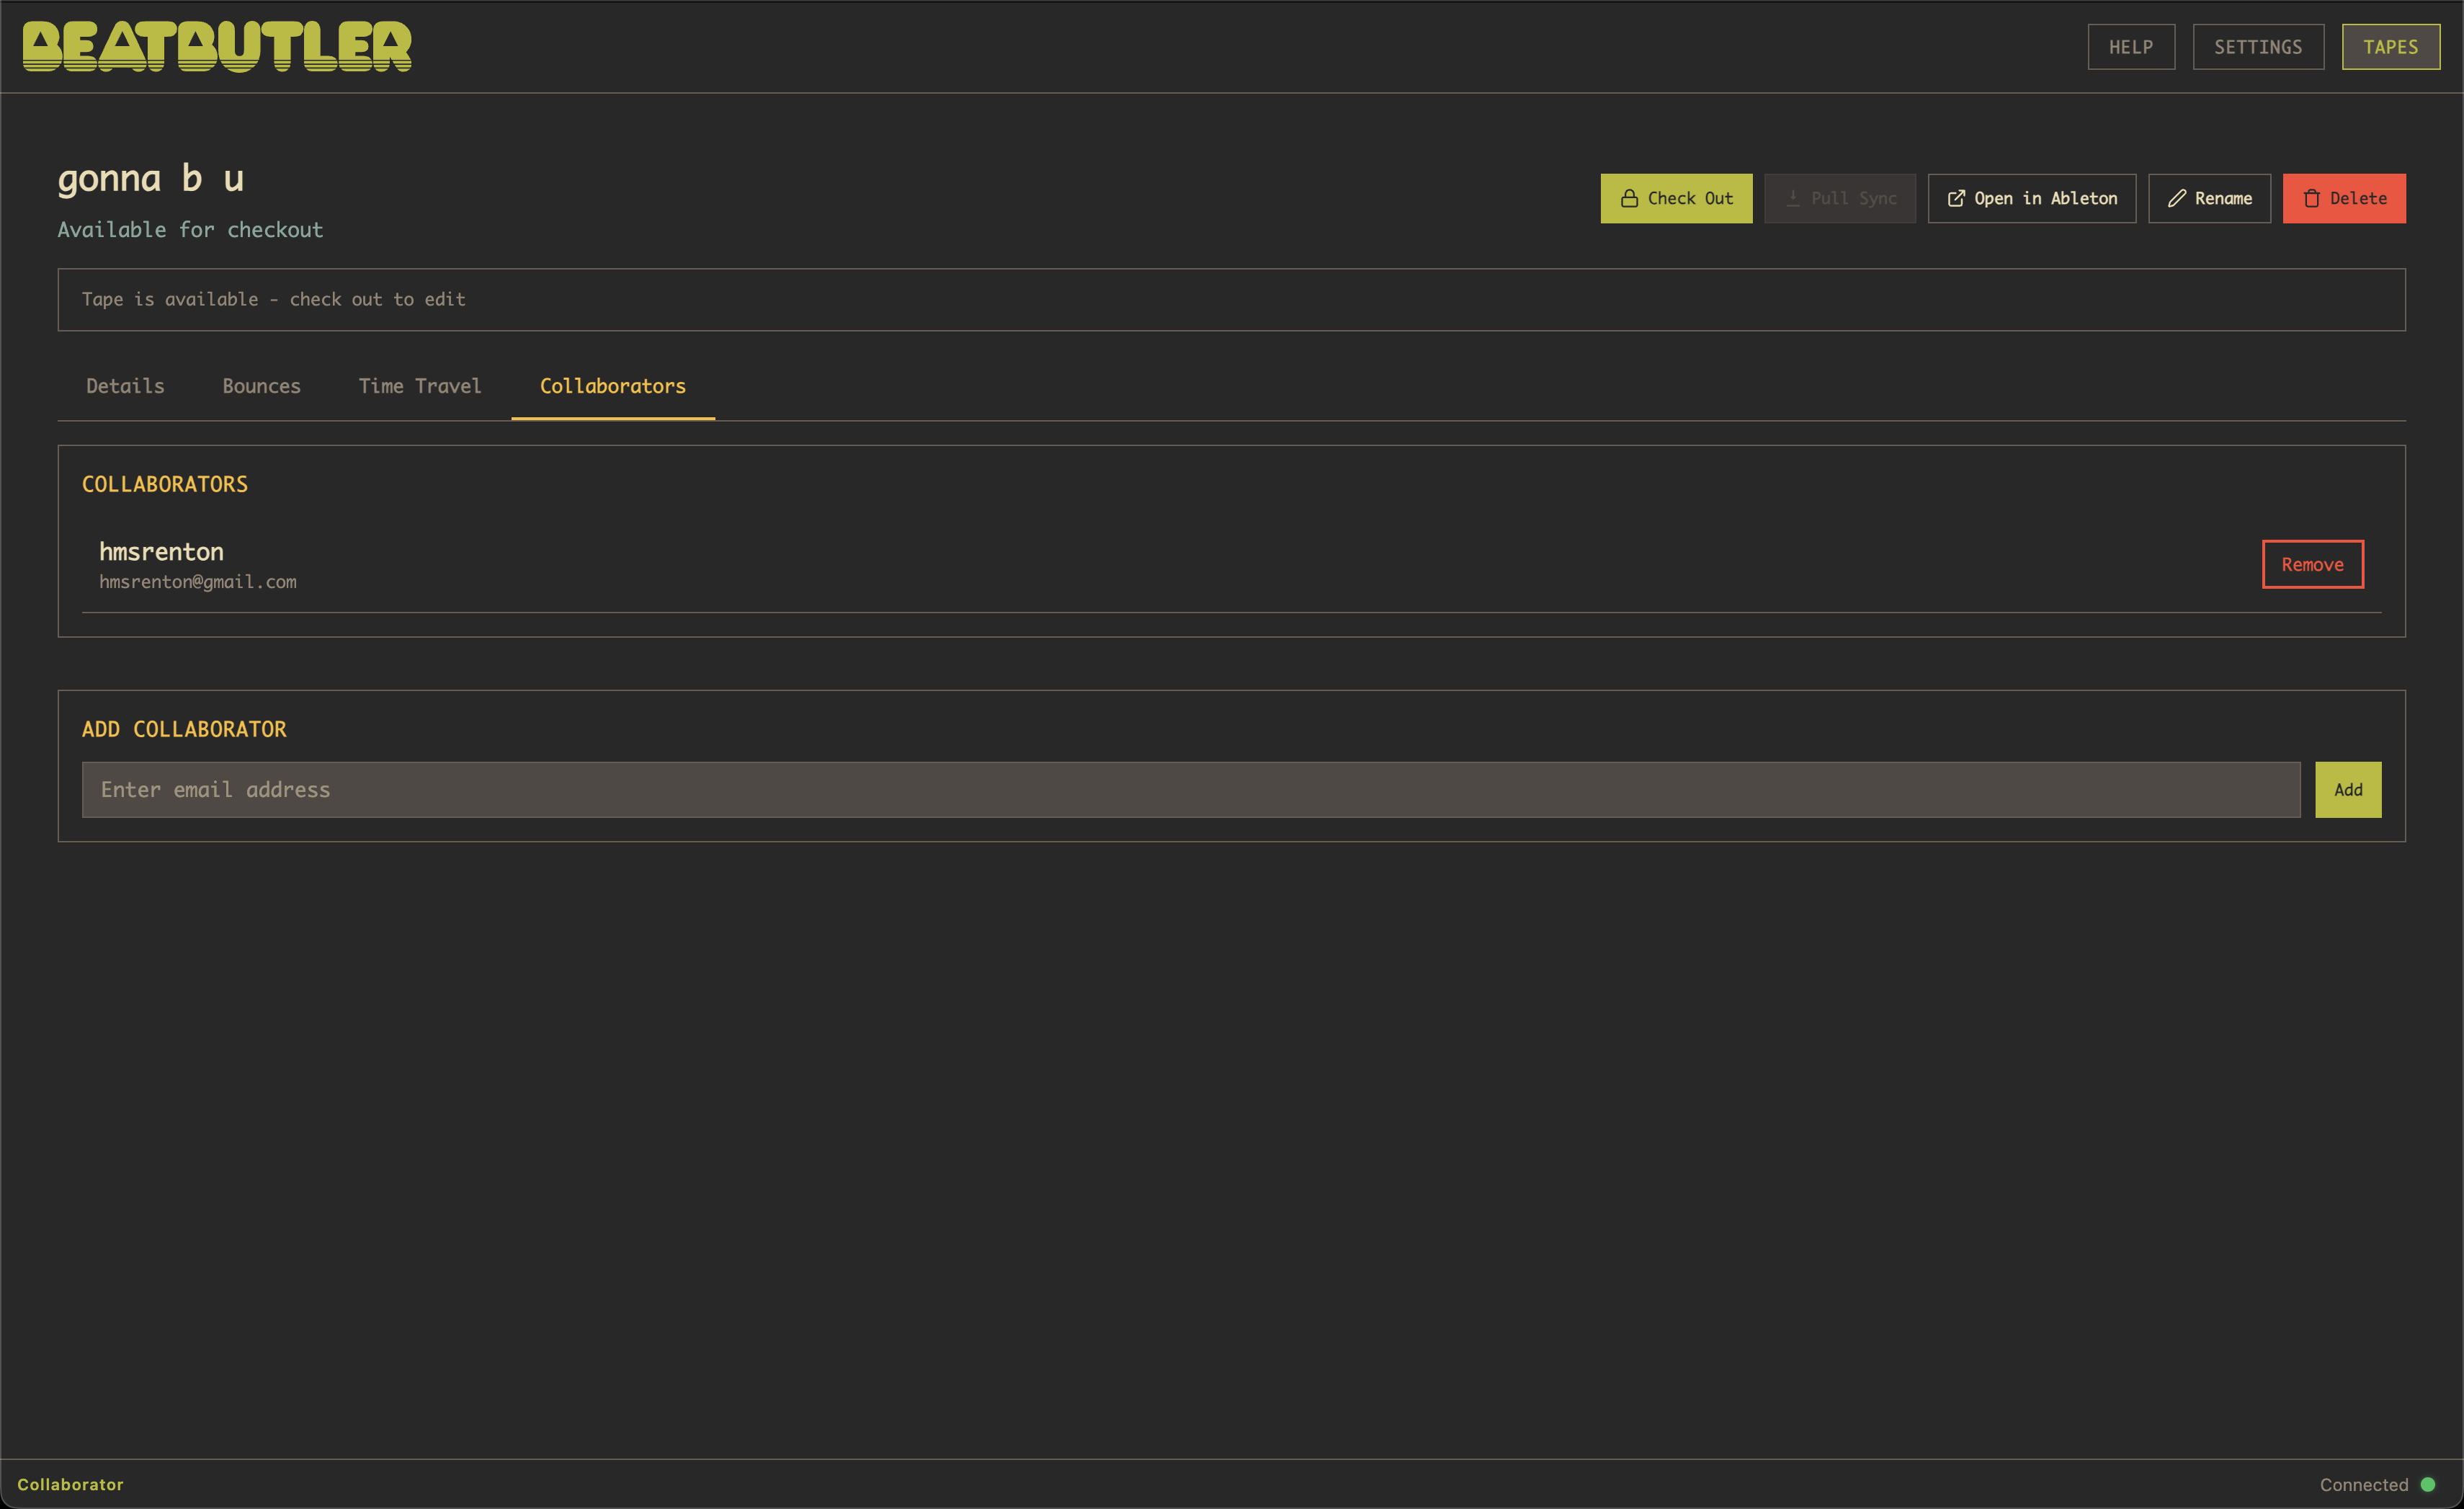
Task: Go to the Tapes view
Action: click(2390, 47)
